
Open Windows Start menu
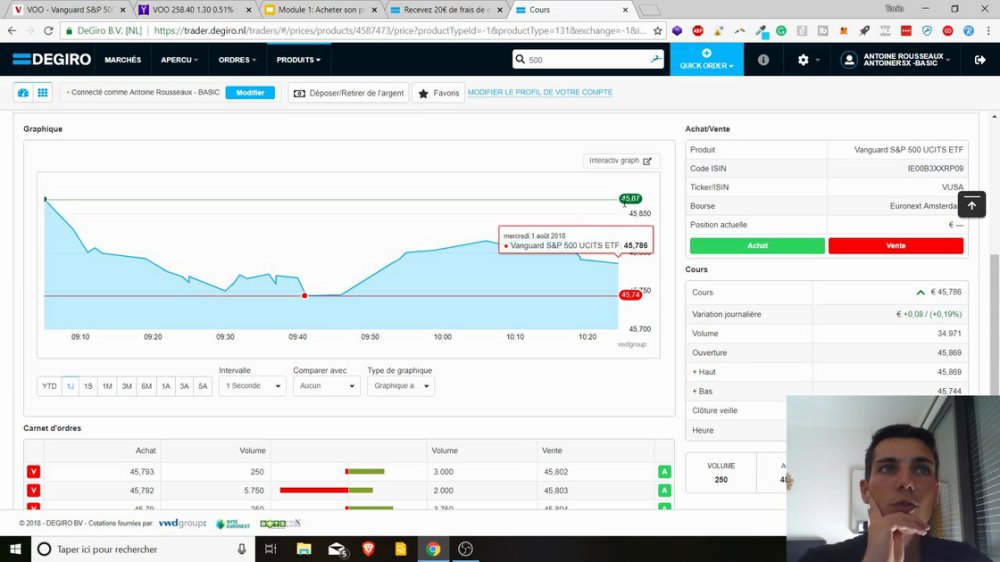(x=15, y=549)
